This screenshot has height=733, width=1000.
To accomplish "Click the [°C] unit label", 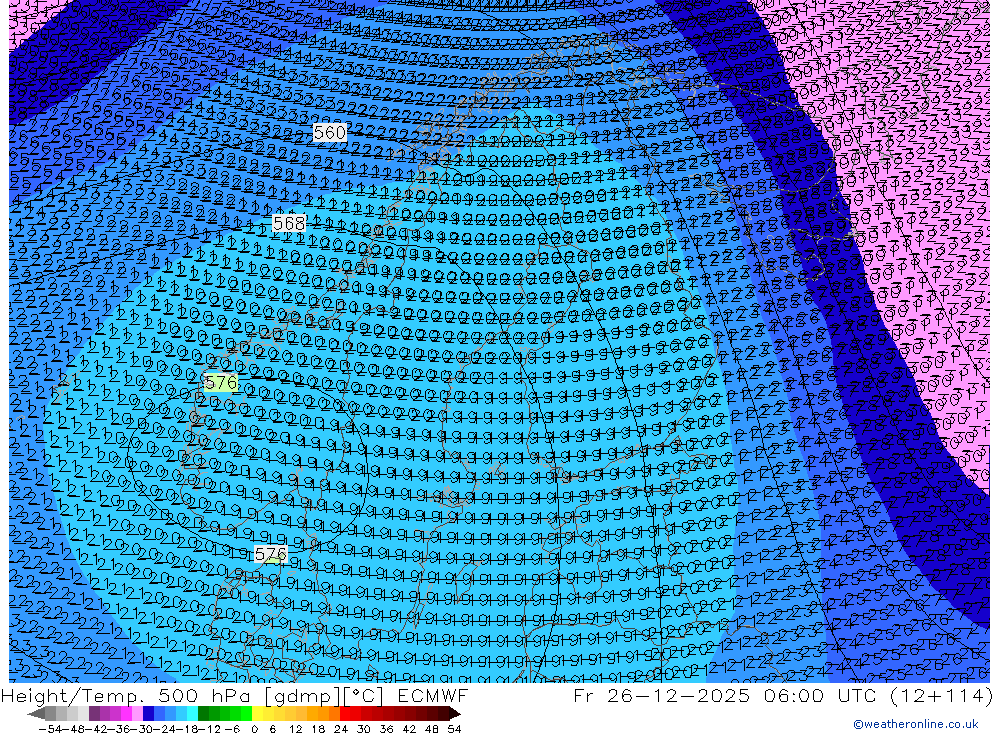I will (363, 696).
